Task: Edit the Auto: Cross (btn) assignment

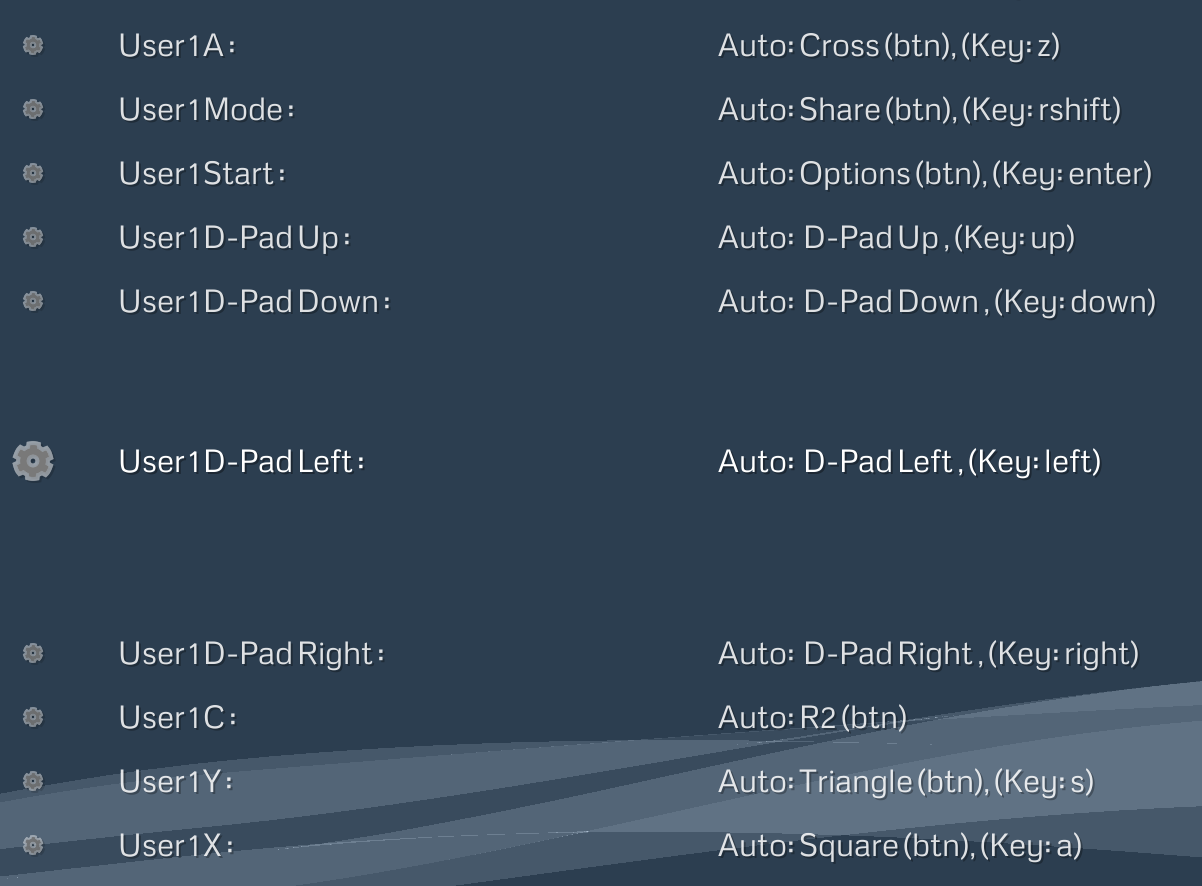Action: click(x=888, y=46)
